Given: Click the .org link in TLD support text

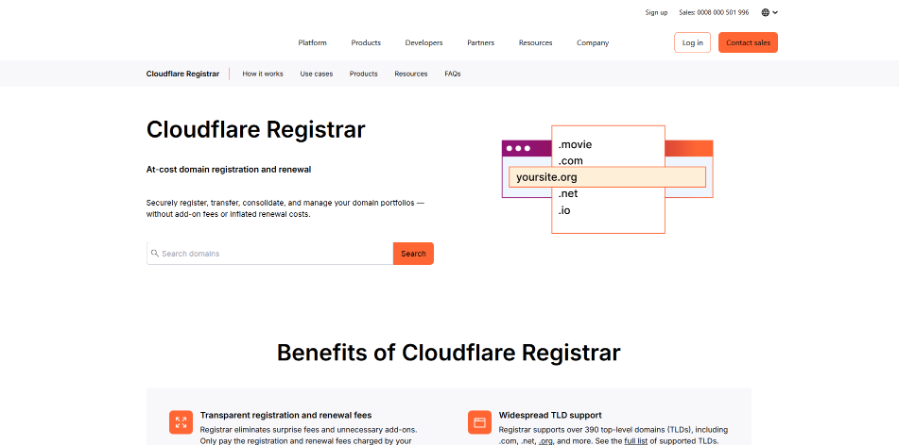Looking at the screenshot, I should pos(545,441).
